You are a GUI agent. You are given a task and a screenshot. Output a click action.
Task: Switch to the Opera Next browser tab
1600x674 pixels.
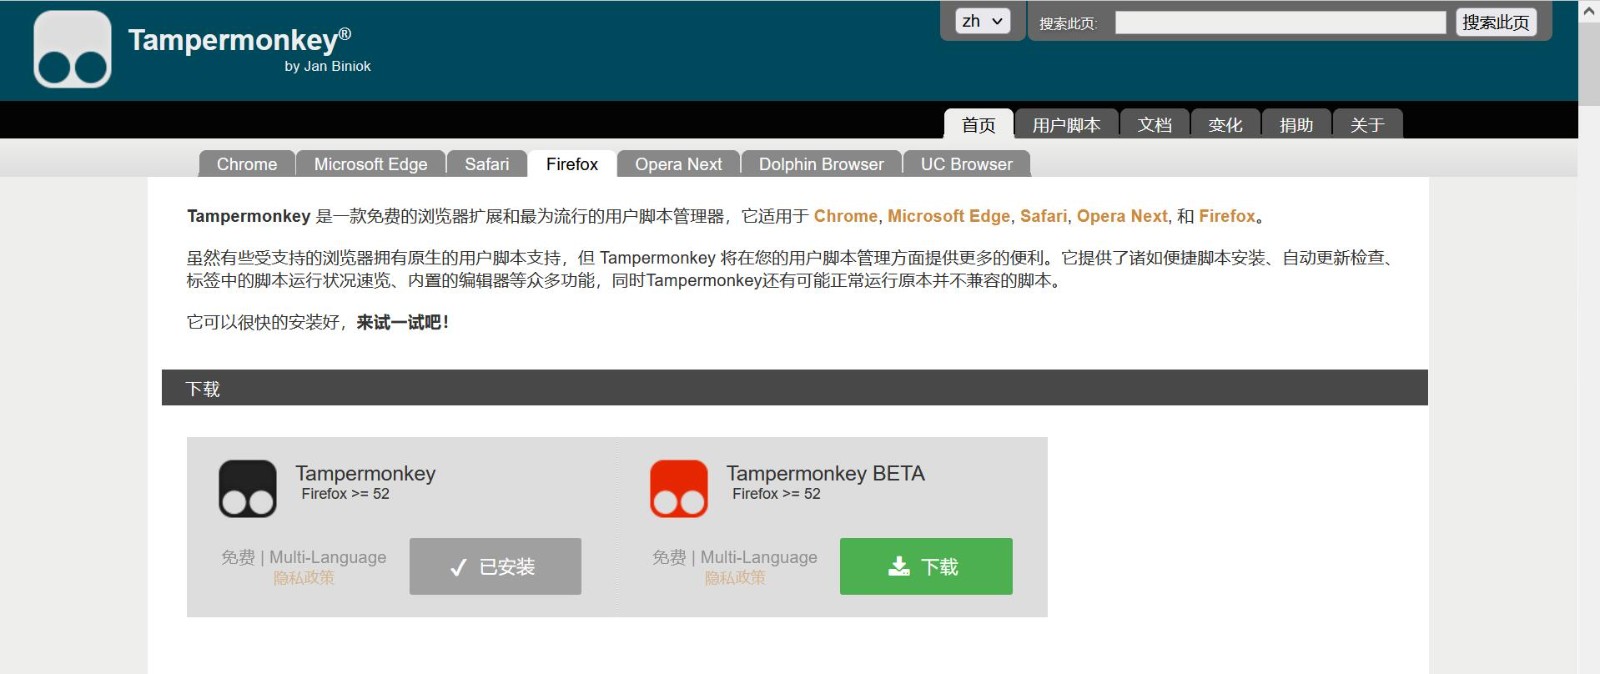679,164
